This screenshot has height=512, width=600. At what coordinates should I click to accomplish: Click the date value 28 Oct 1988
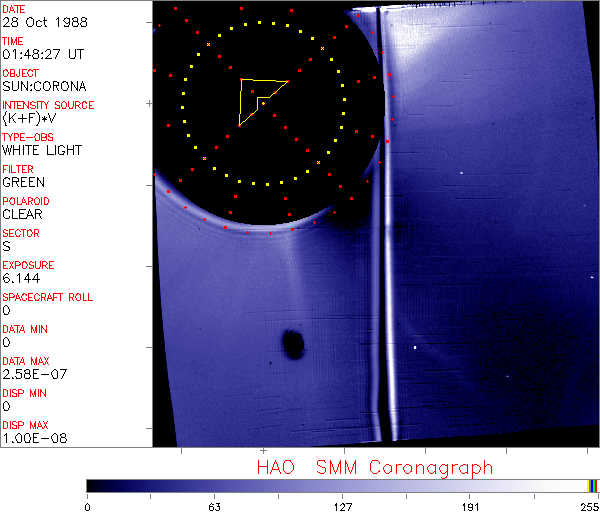(36, 22)
